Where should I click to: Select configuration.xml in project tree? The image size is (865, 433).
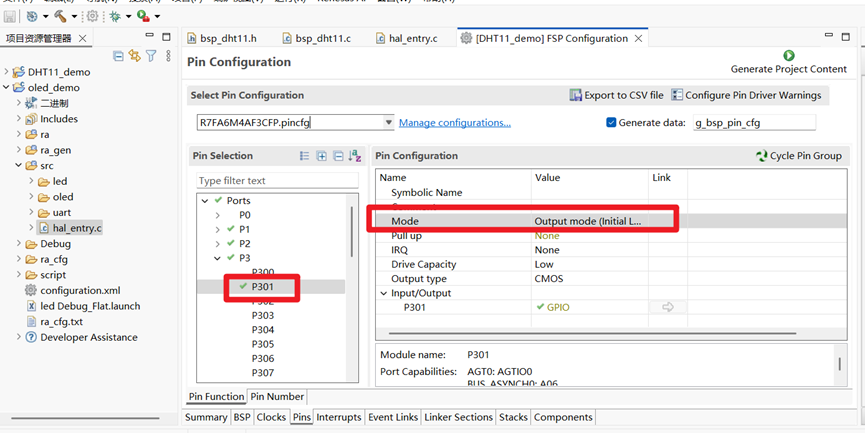tap(80, 290)
